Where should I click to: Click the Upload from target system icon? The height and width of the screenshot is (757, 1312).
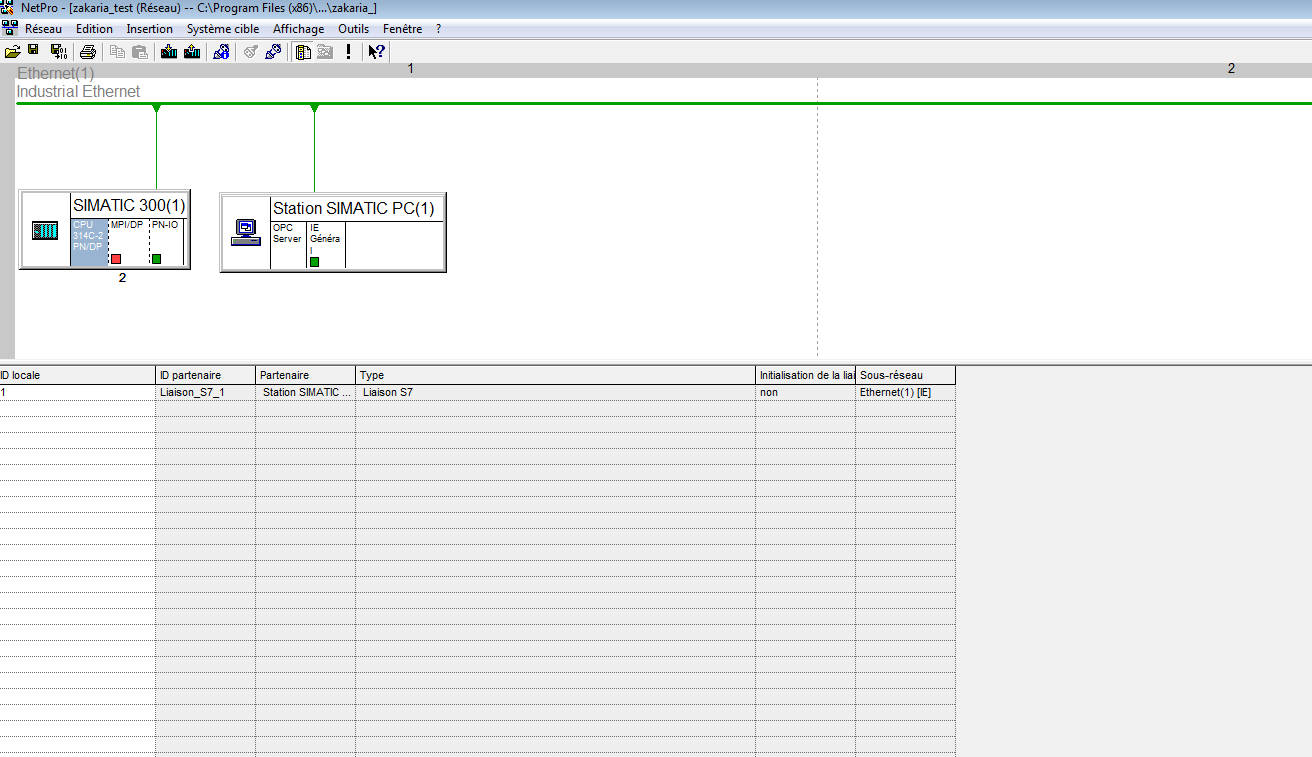[x=192, y=52]
